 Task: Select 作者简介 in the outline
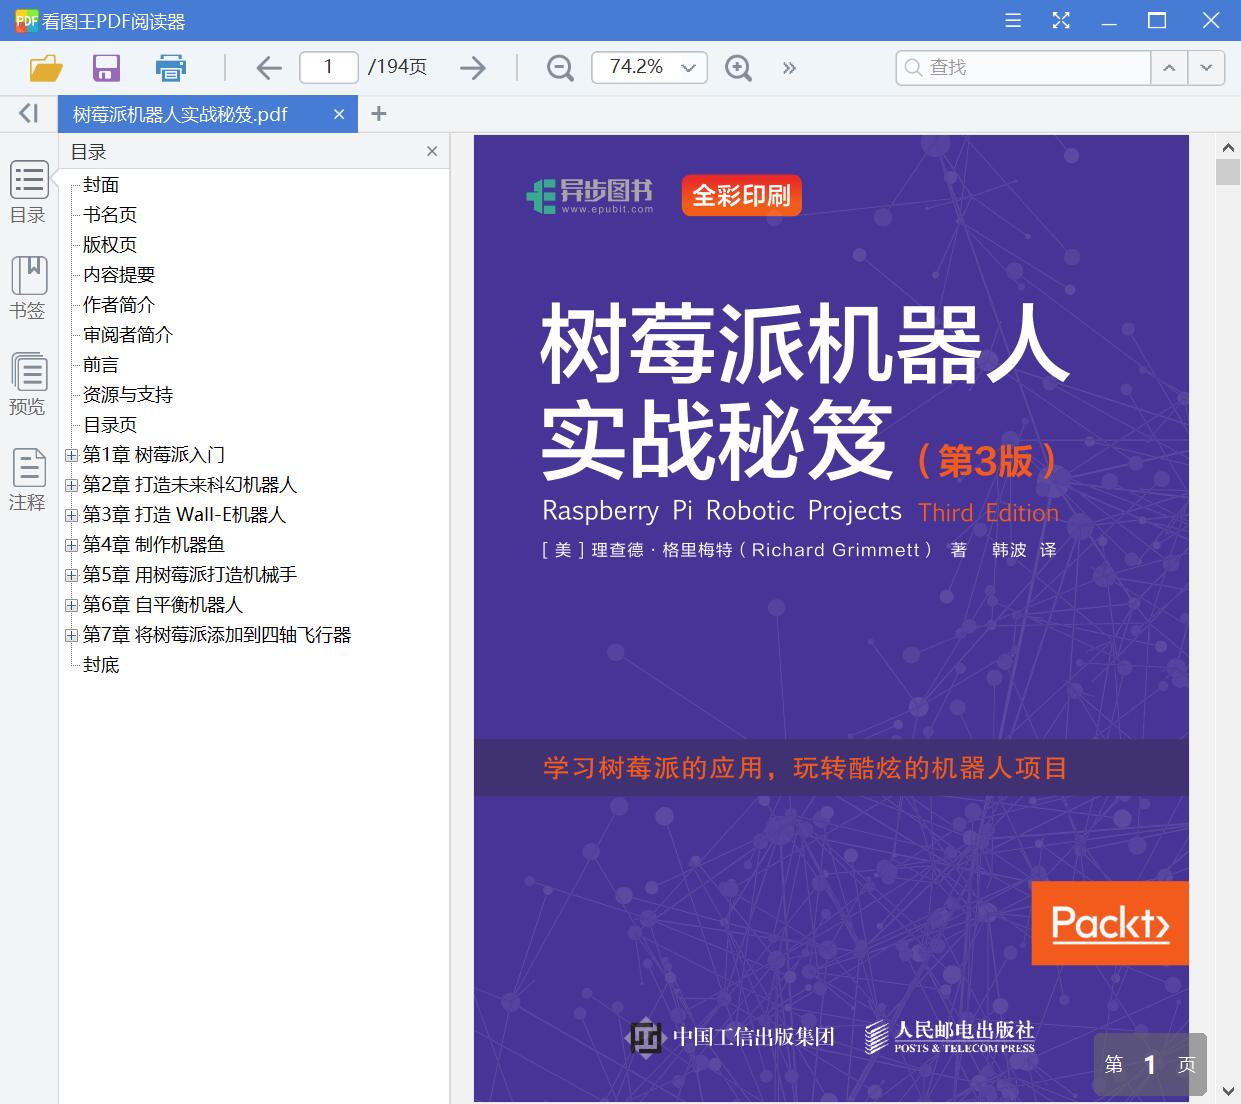[x=119, y=305]
